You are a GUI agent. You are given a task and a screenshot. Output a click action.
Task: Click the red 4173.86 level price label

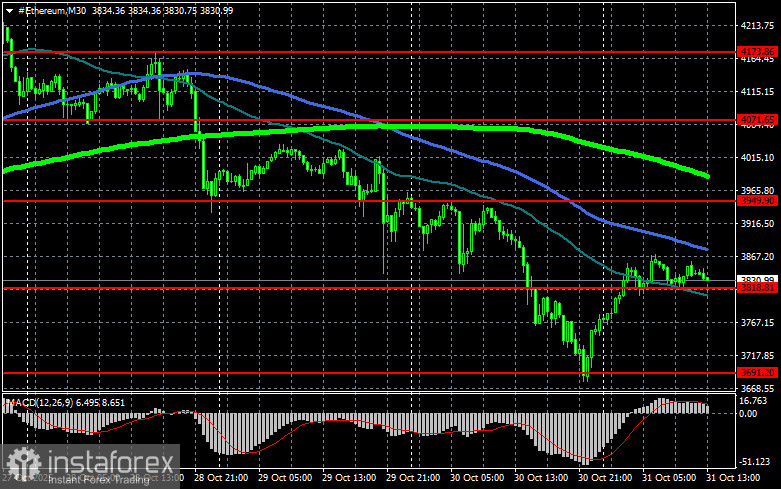757,52
